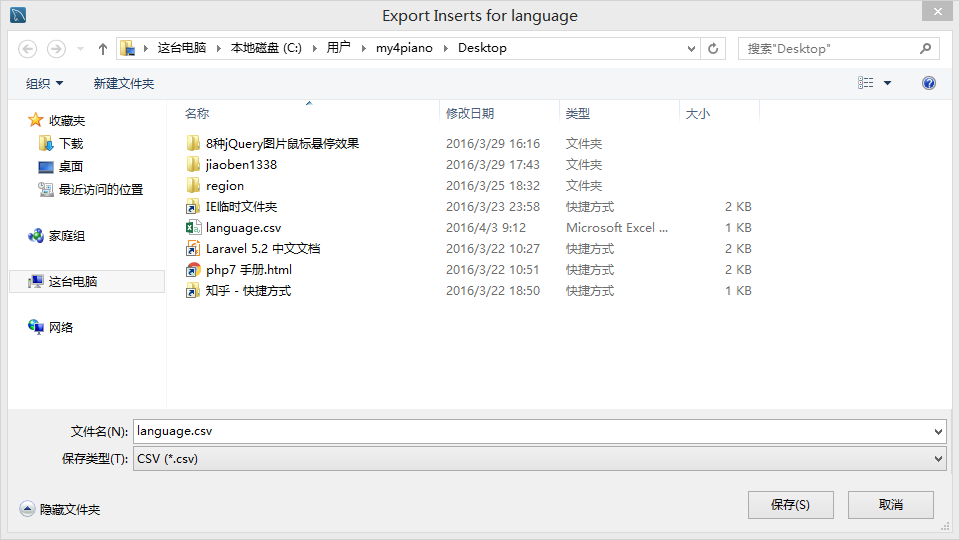Select the 知乎 - 快捷方式 shortcut
Image resolution: width=960 pixels, height=540 pixels.
coord(249,291)
